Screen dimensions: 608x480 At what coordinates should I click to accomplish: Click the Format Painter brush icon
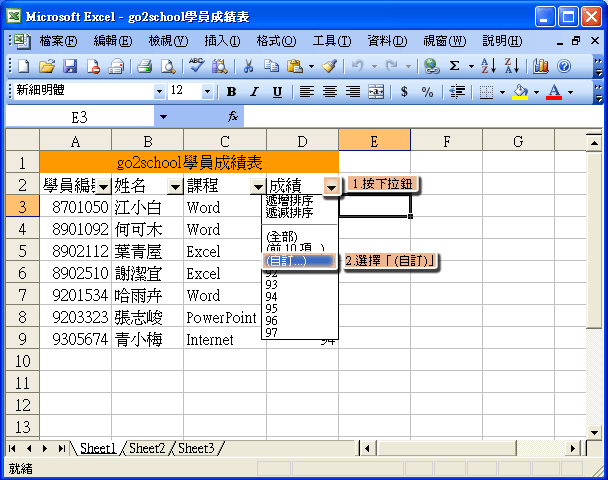pyautogui.click(x=327, y=66)
